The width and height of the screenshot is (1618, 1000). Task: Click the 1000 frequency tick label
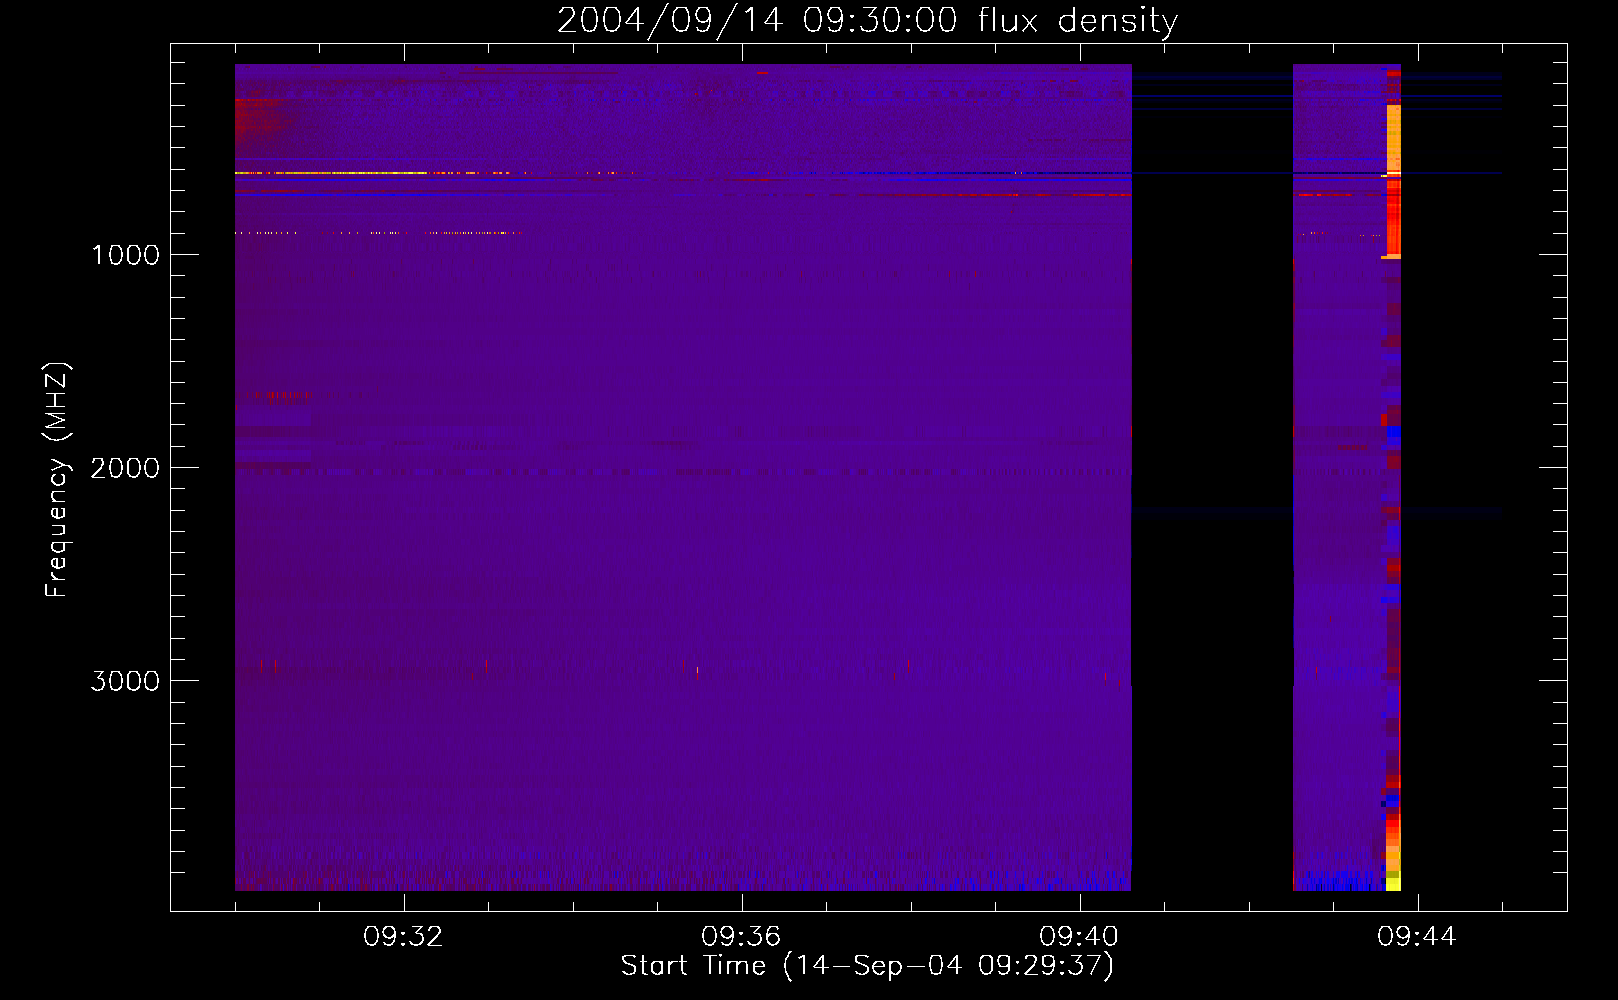125,255
